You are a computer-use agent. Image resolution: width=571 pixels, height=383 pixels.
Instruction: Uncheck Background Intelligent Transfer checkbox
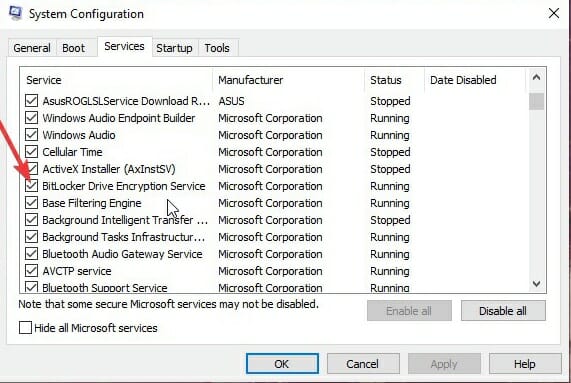click(31, 220)
